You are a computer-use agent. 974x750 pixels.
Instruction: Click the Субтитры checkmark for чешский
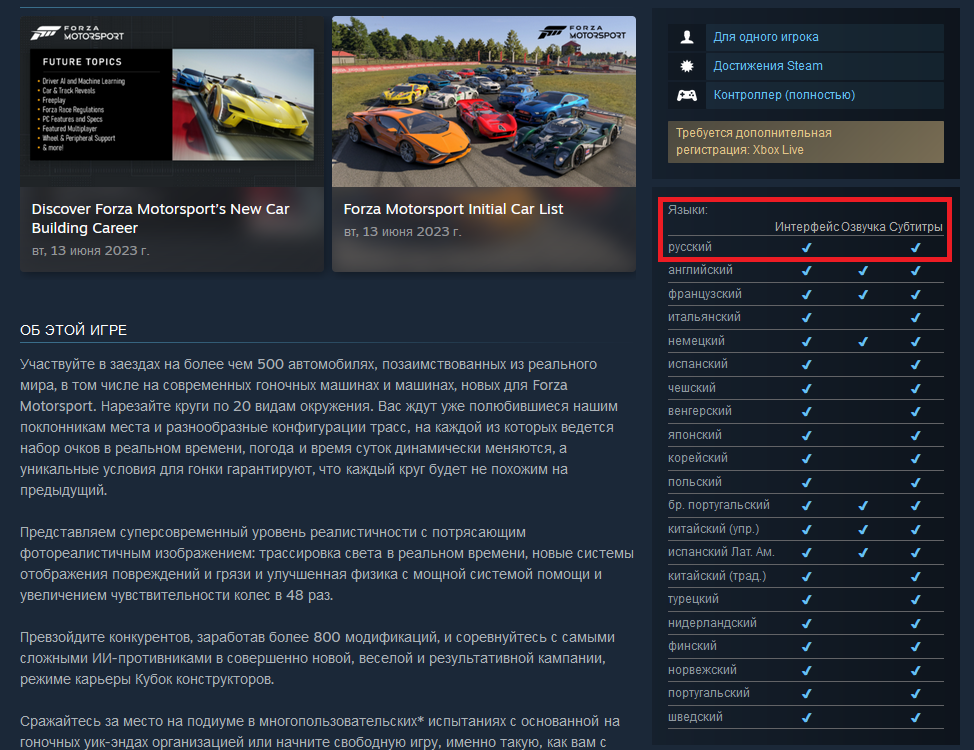click(916, 388)
